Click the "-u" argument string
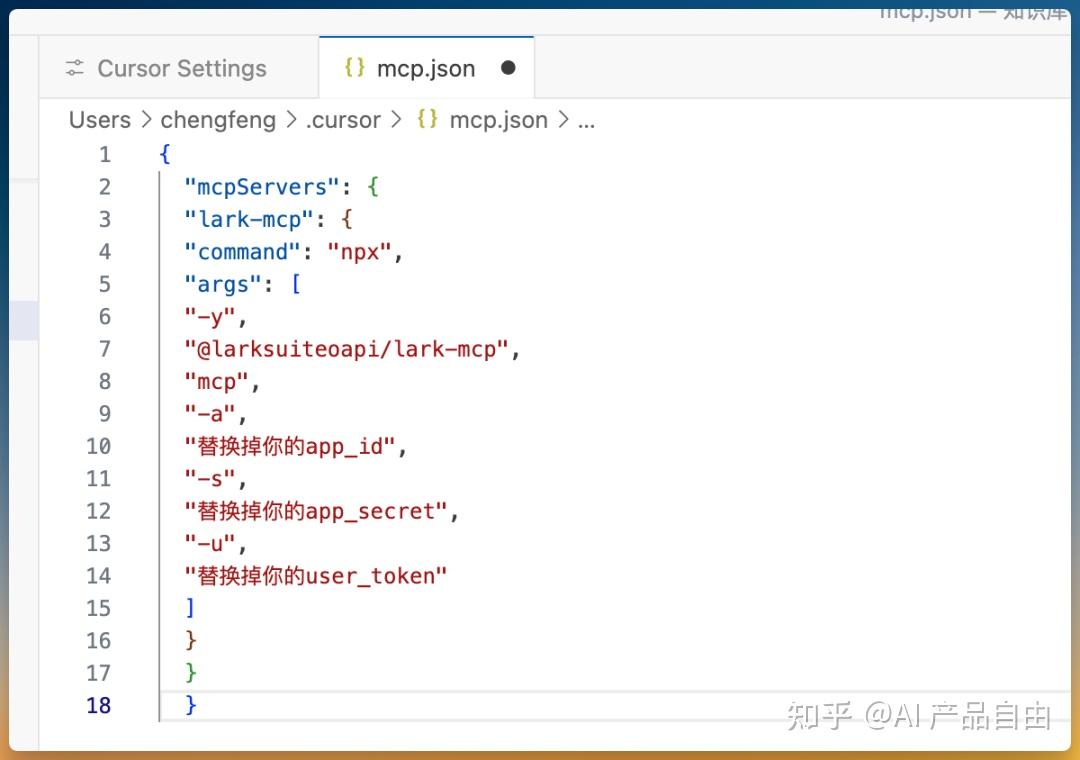This screenshot has width=1080, height=760. [210, 543]
